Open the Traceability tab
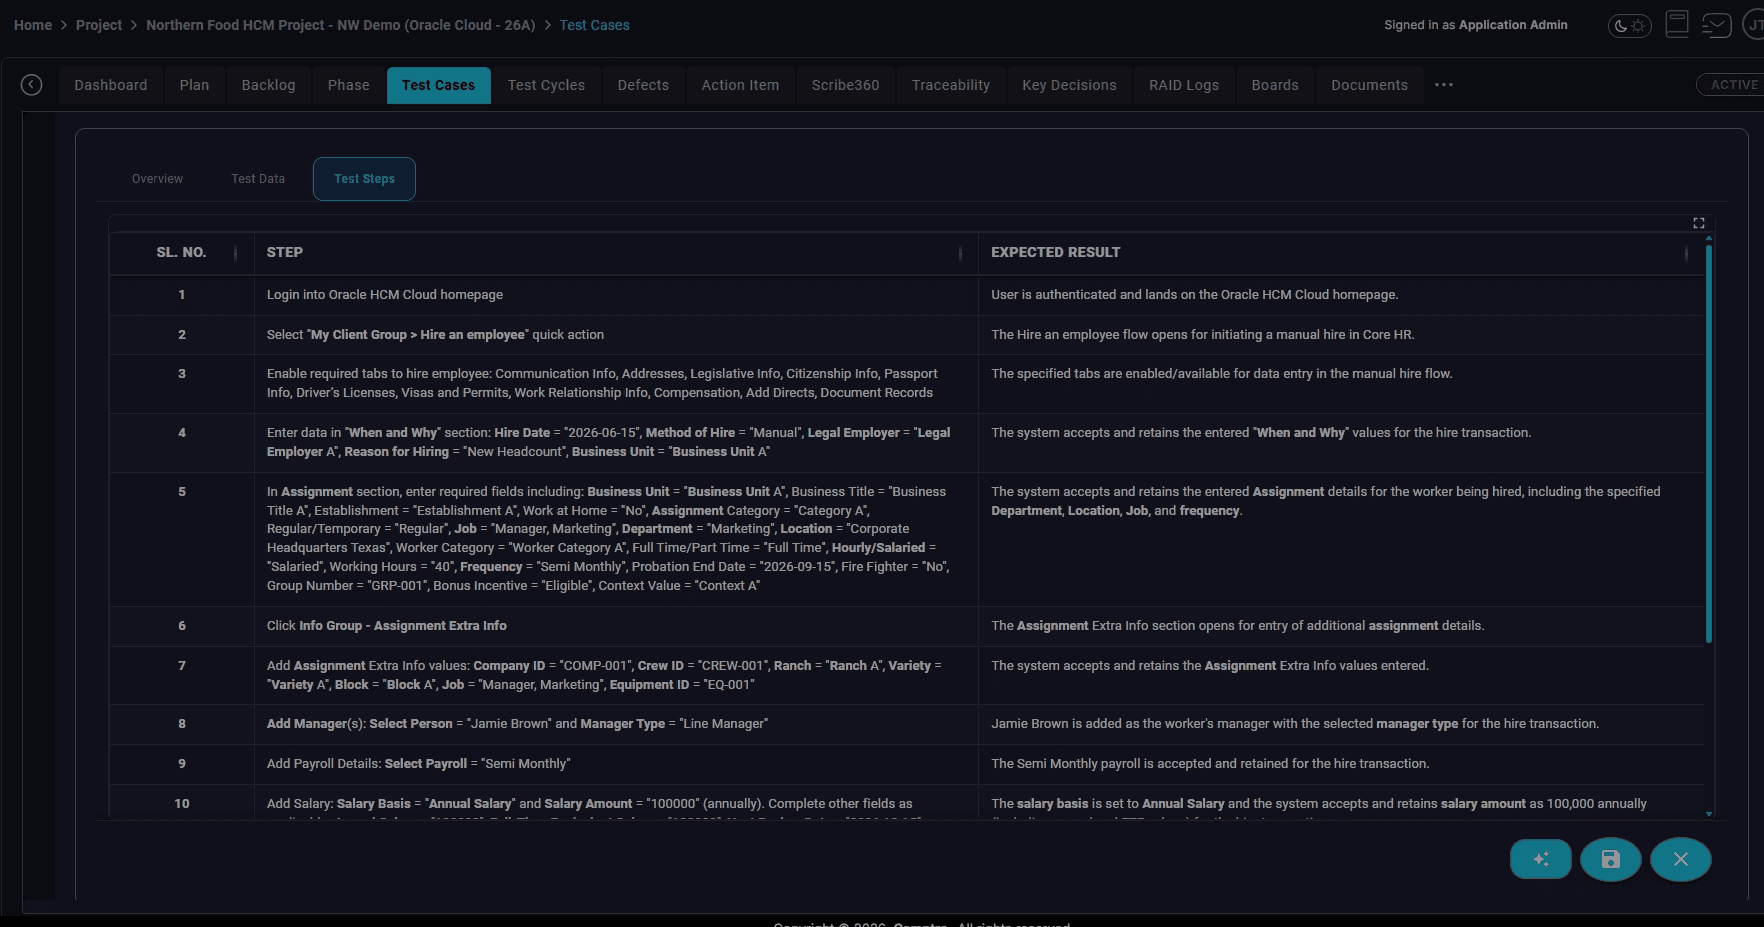The height and width of the screenshot is (927, 1764). coord(951,85)
